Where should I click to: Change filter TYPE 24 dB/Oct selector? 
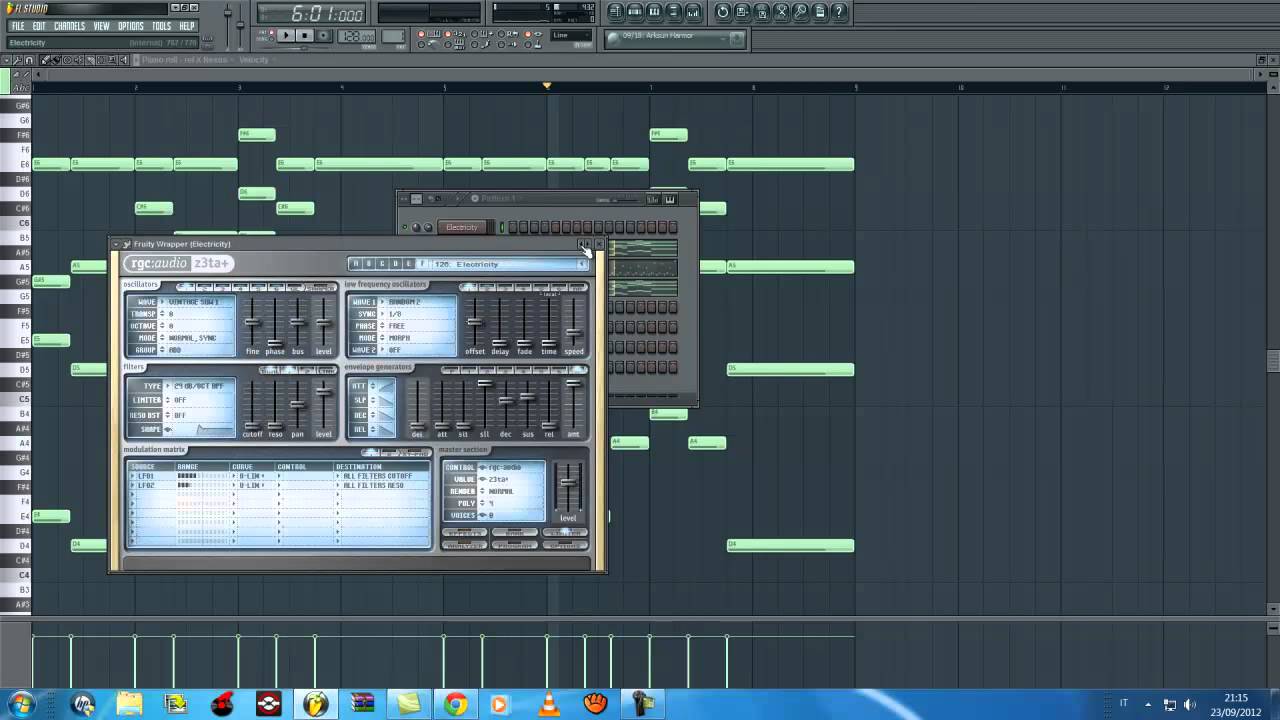198,386
